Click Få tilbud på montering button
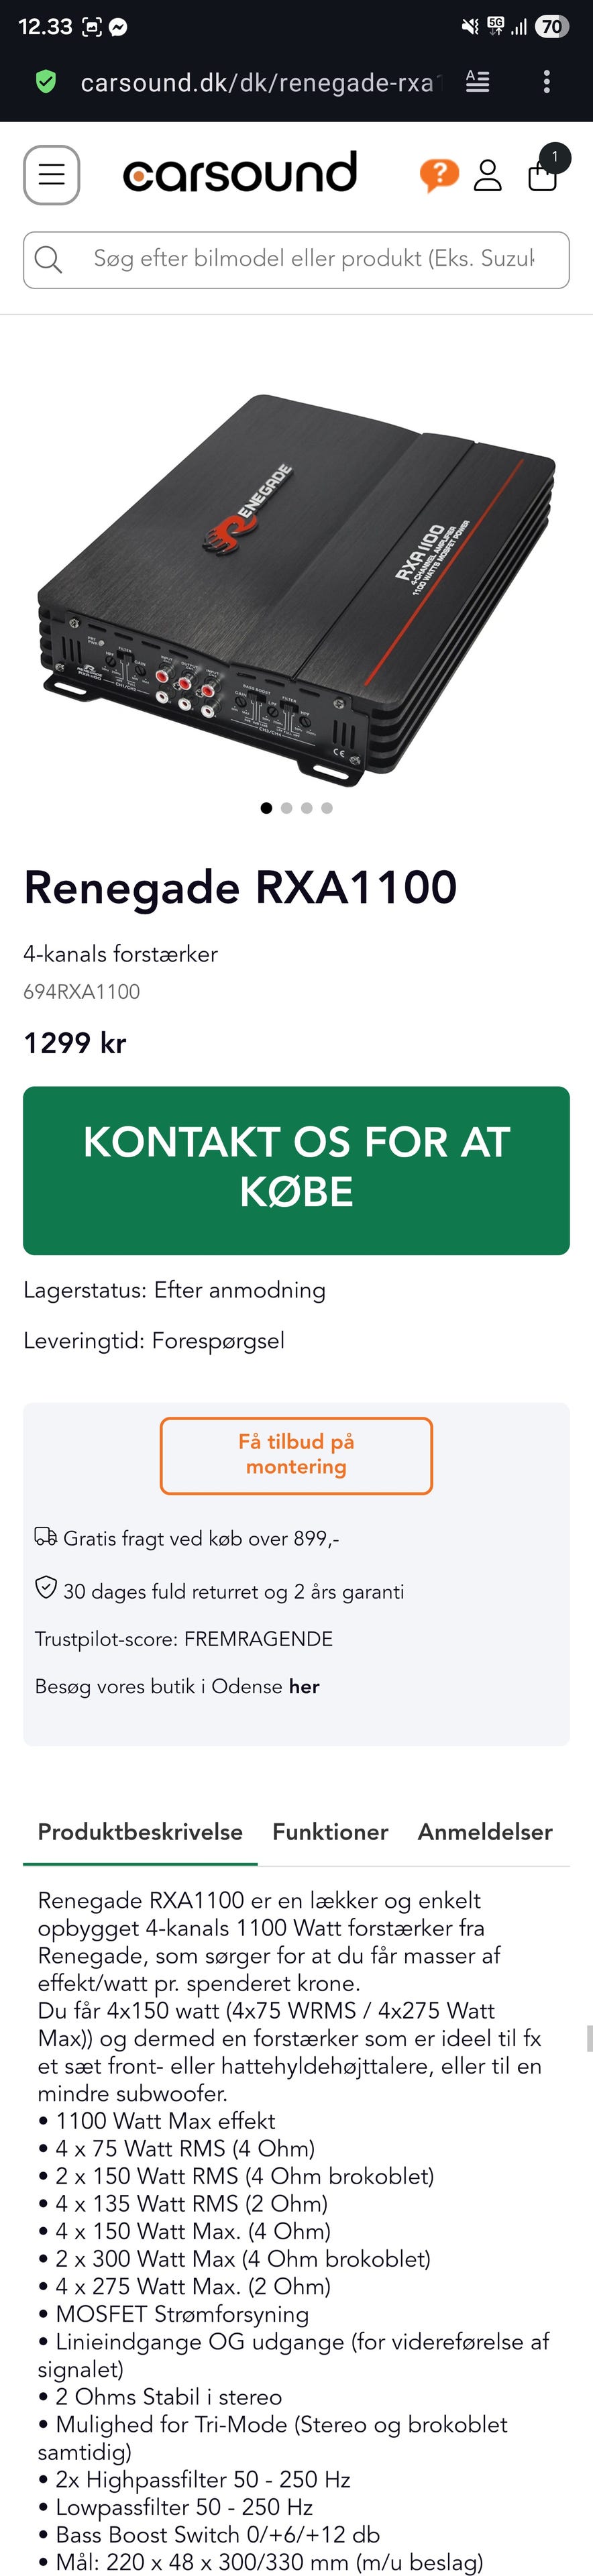593x2576 pixels. pyautogui.click(x=296, y=1455)
